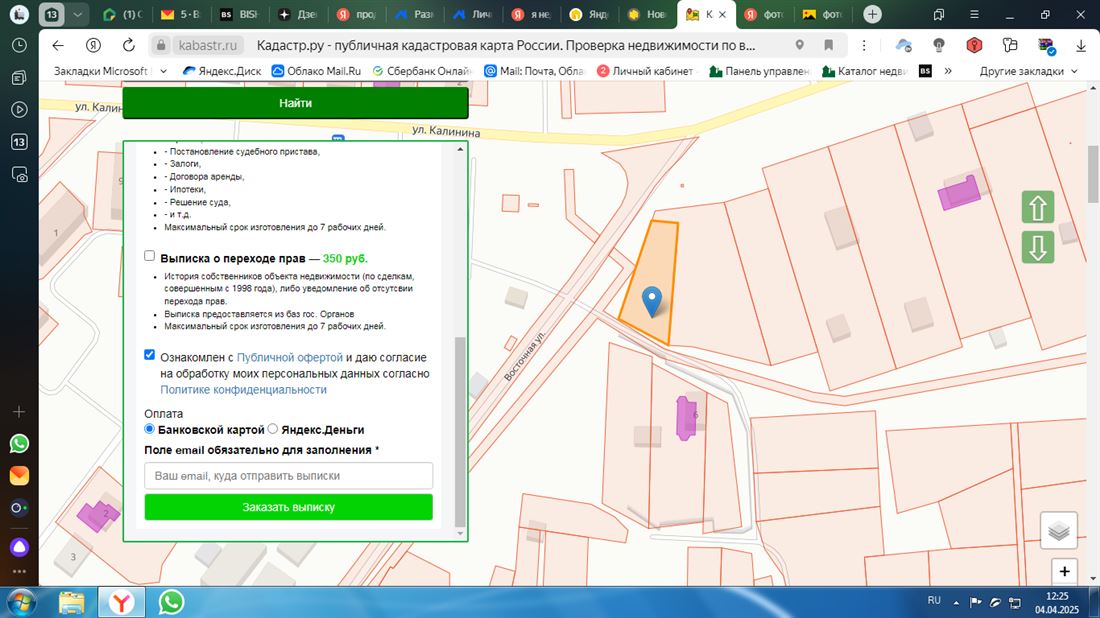Reload the page with refresh icon

[x=128, y=45]
